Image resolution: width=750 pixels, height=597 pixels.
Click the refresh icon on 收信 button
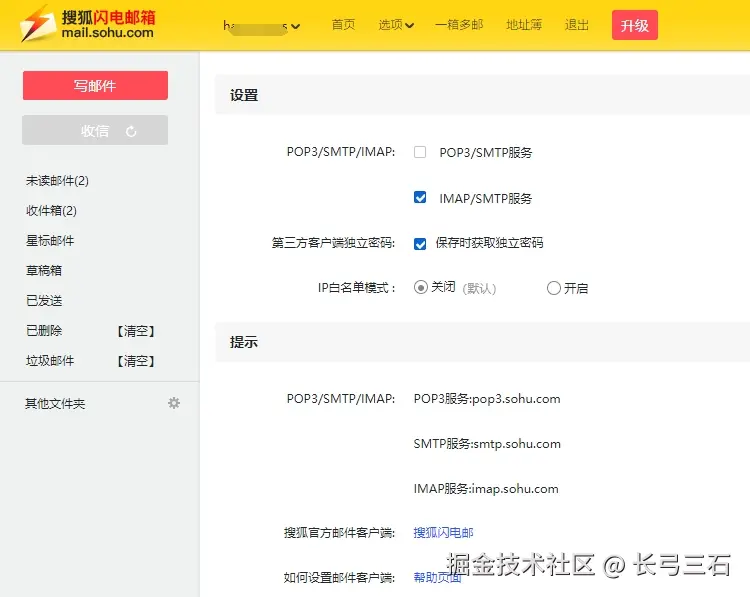coord(131,131)
